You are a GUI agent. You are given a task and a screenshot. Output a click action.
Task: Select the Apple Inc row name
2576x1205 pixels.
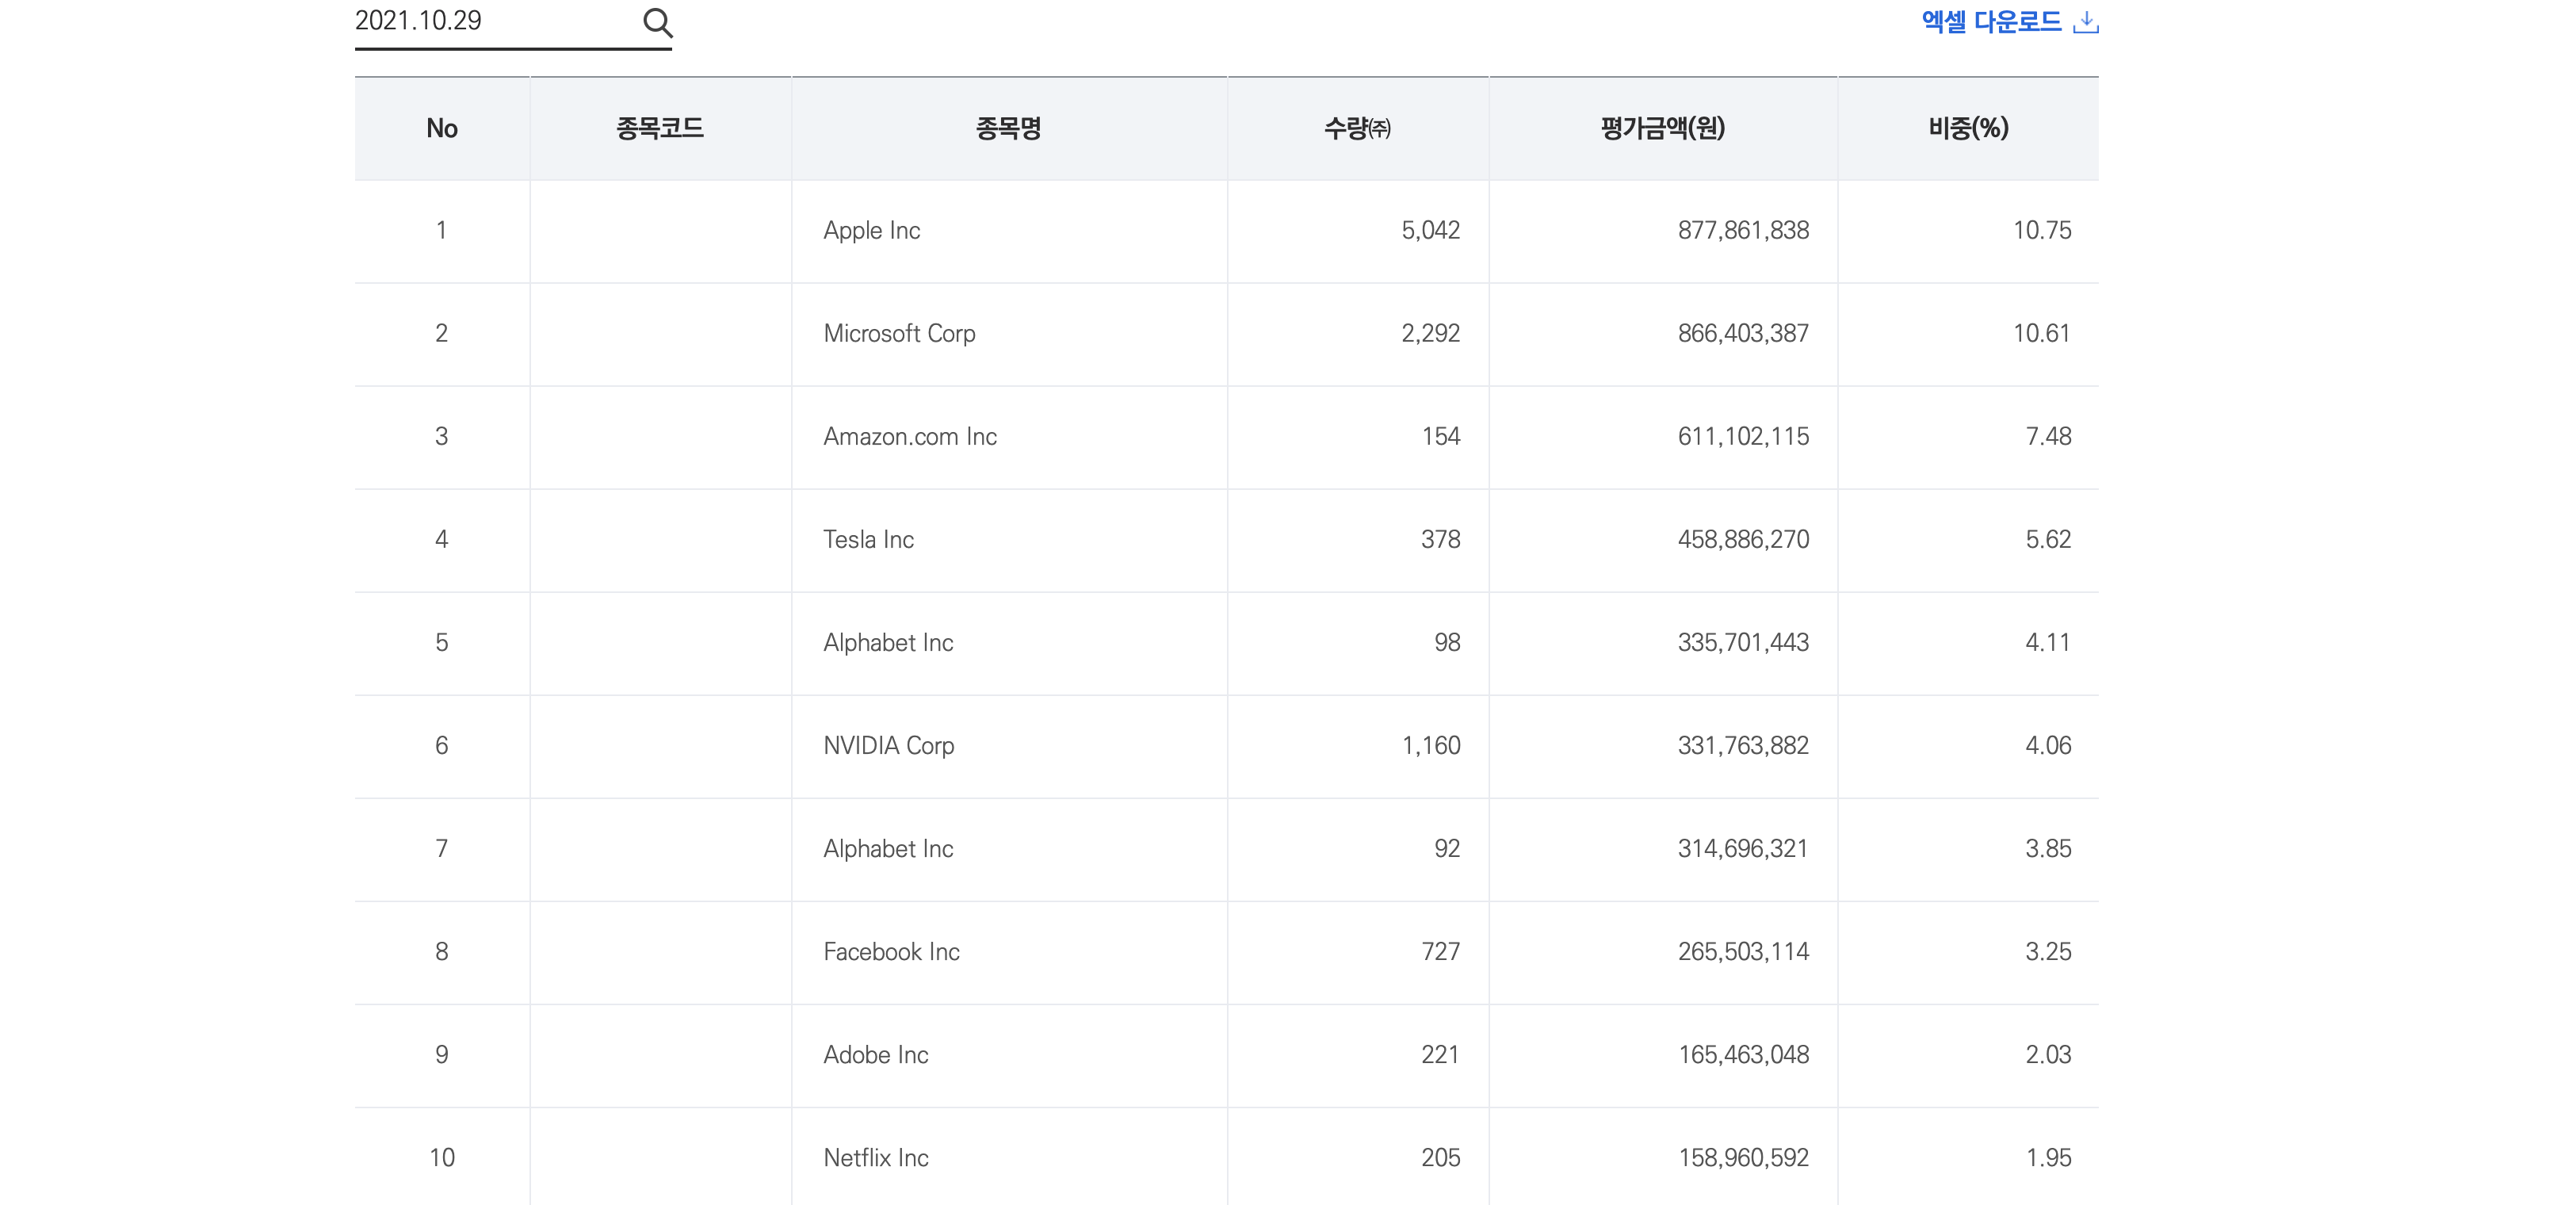[x=871, y=231]
